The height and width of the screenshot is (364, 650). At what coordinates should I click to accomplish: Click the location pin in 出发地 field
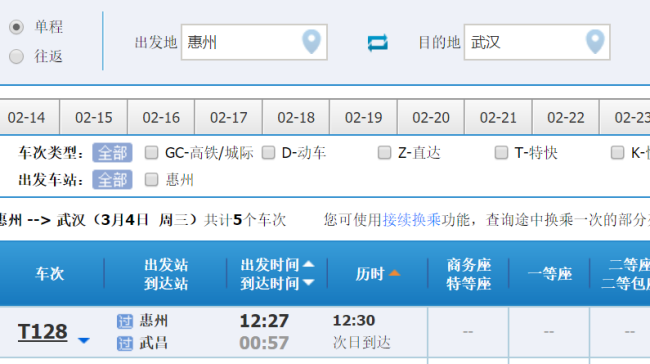tap(311, 42)
